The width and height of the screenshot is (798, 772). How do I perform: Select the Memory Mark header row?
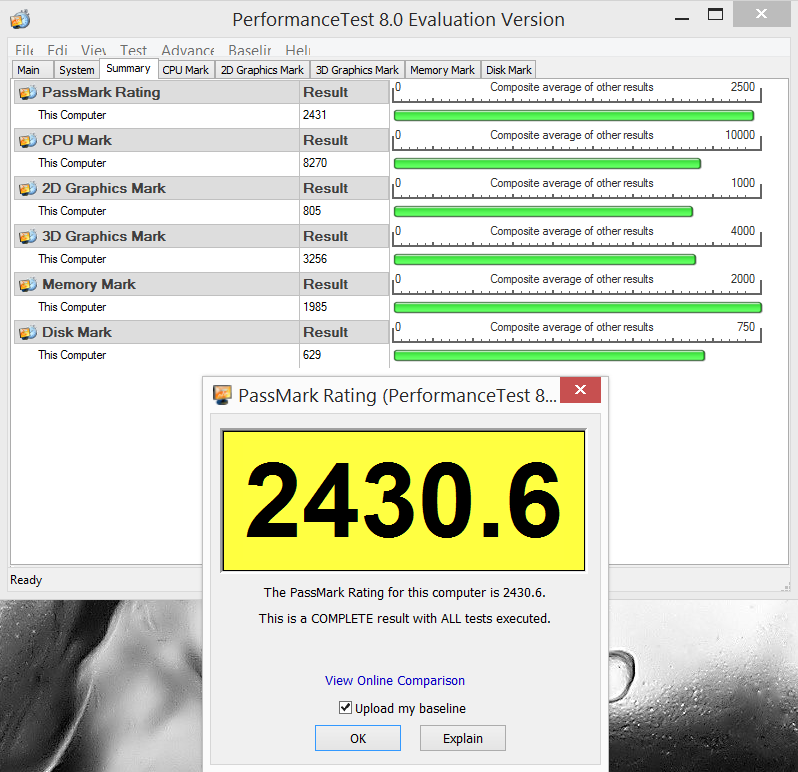click(x=201, y=284)
